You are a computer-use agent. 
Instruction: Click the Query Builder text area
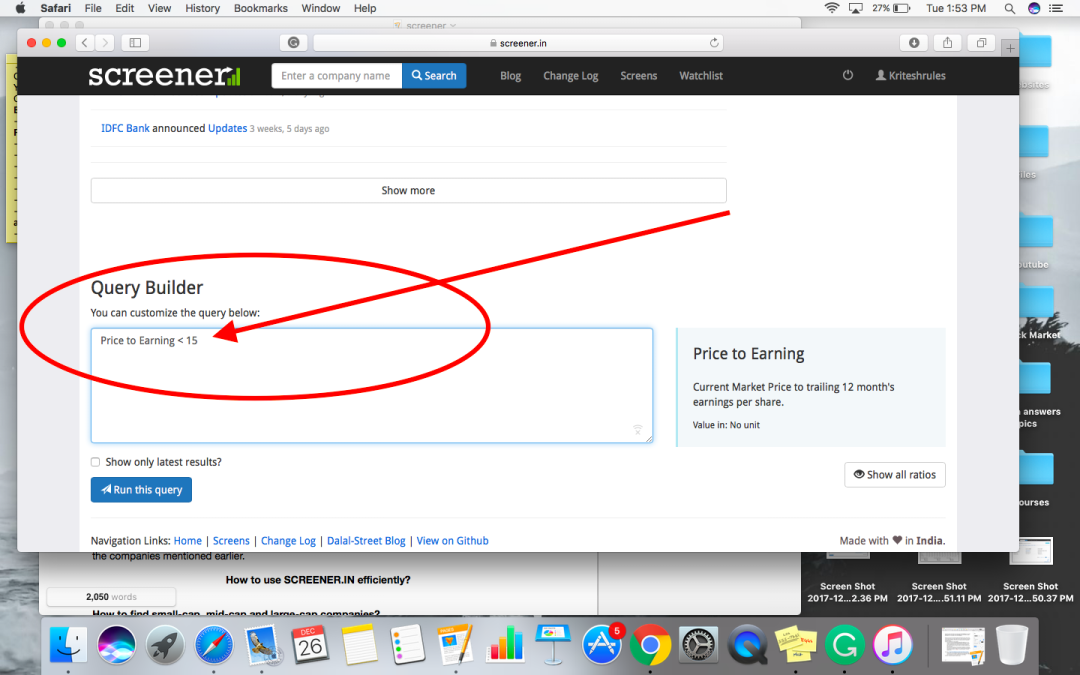click(372, 386)
